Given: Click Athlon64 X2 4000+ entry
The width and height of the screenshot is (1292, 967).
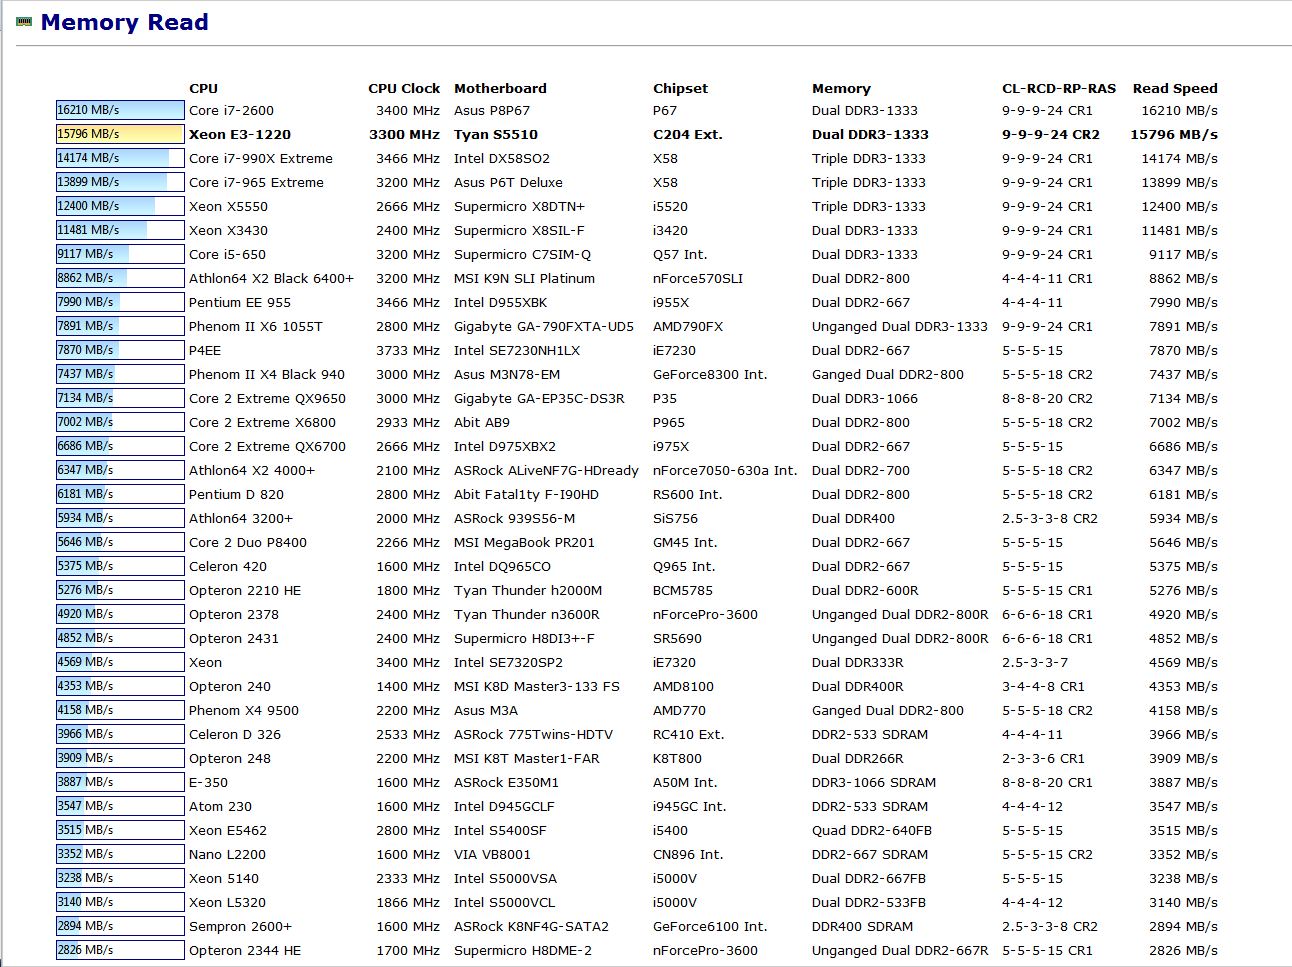Looking at the screenshot, I should pos(252,471).
